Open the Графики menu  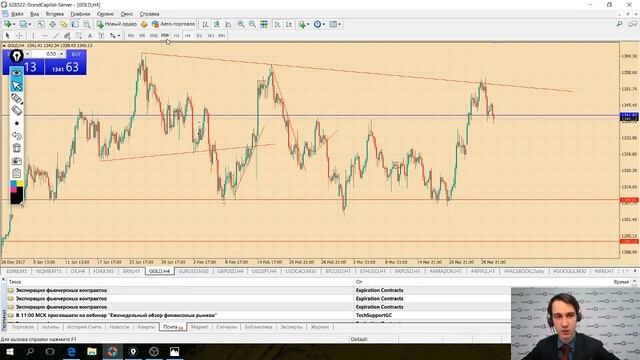[x=80, y=14]
